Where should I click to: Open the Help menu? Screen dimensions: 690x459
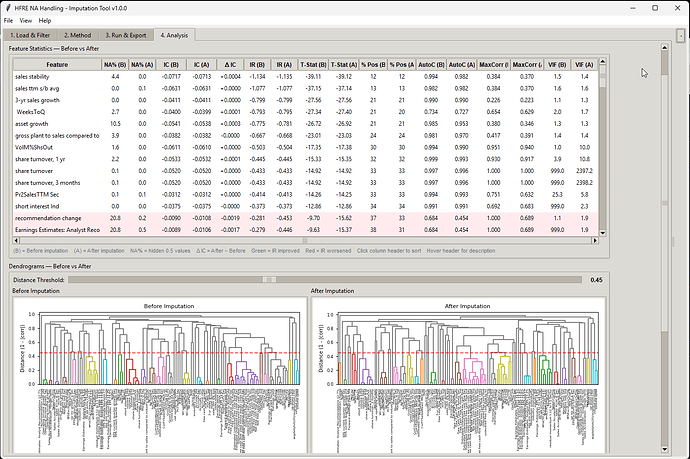(45, 20)
